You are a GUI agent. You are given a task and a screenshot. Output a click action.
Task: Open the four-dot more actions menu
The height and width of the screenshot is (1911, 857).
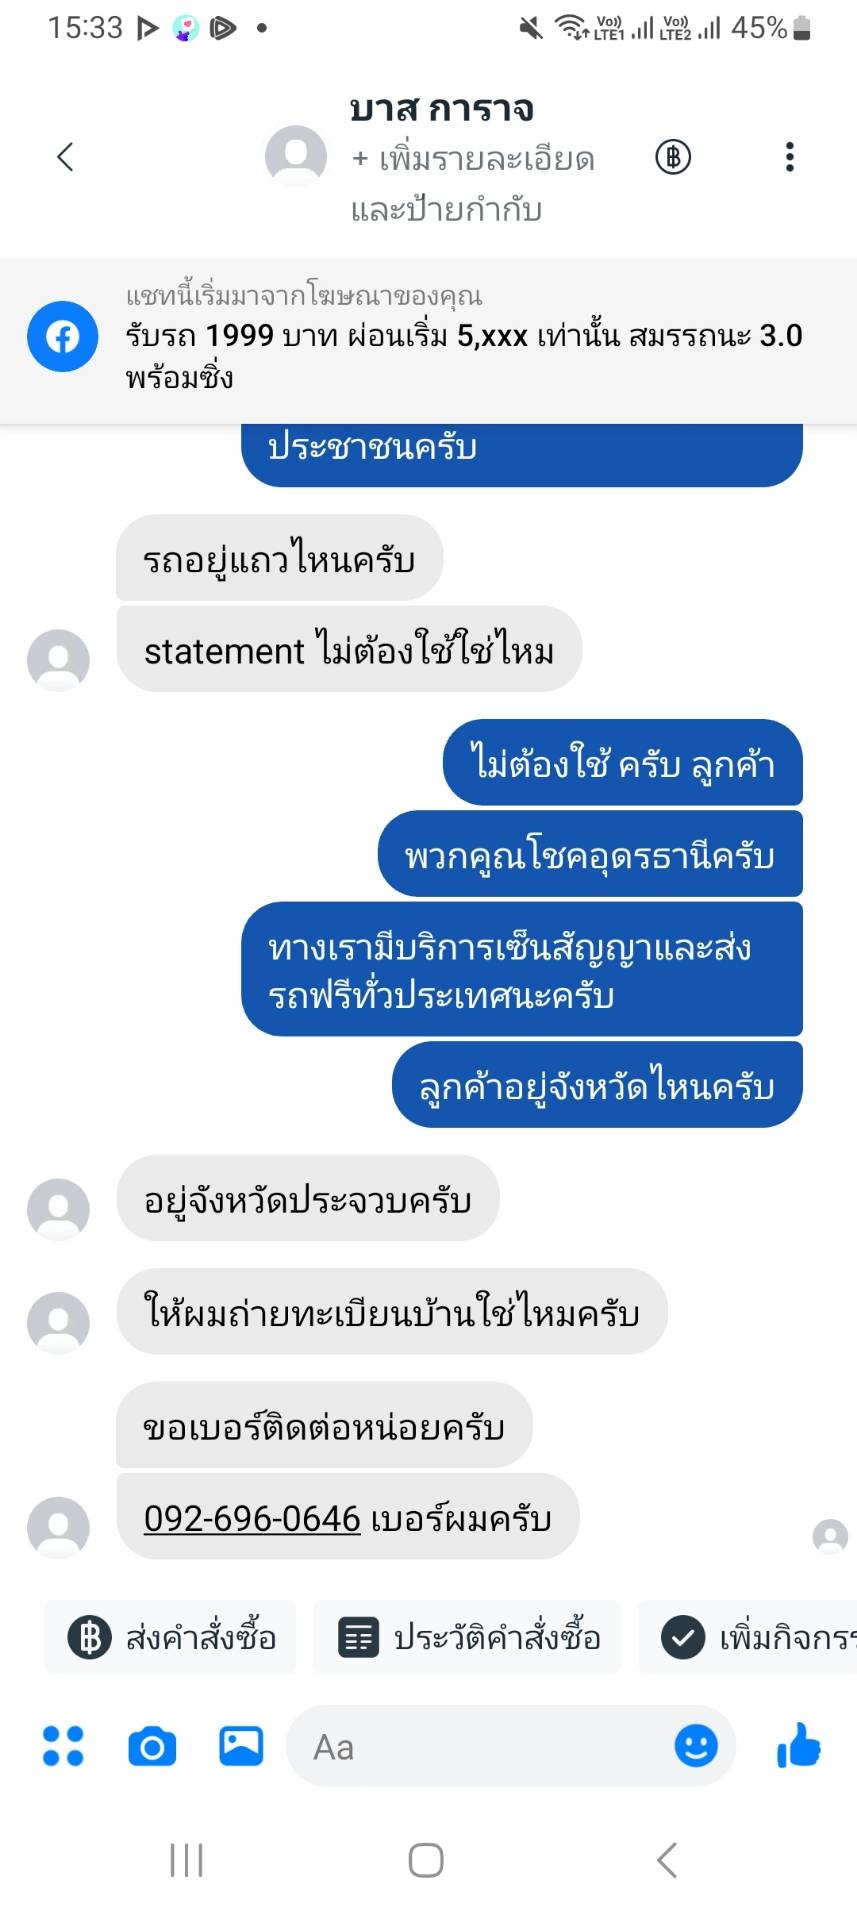pos(63,1746)
